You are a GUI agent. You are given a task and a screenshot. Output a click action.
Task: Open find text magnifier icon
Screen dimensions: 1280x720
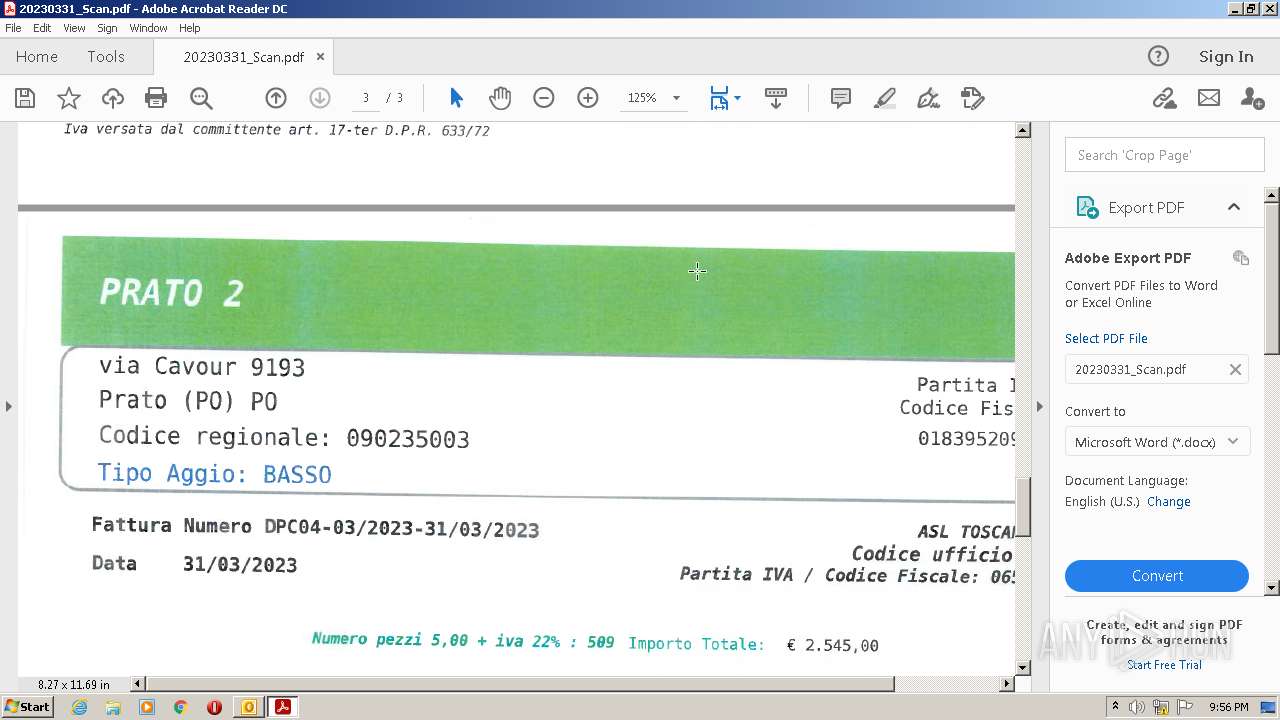click(201, 98)
